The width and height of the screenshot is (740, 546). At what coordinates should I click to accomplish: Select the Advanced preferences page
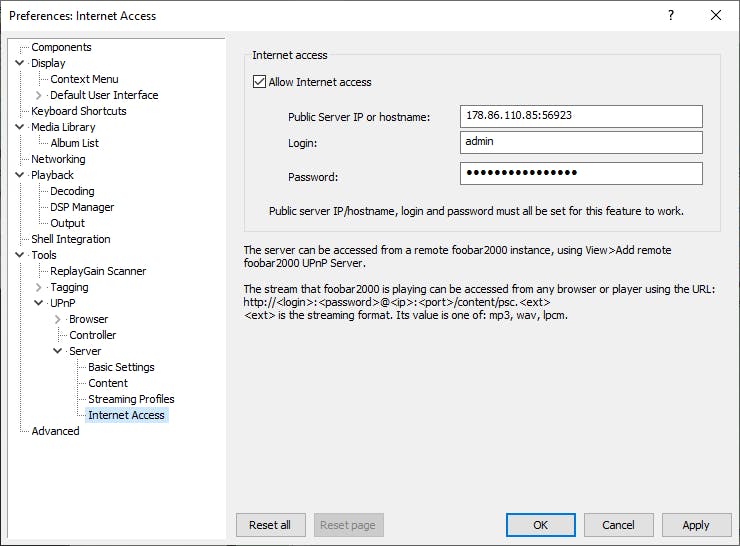(55, 431)
